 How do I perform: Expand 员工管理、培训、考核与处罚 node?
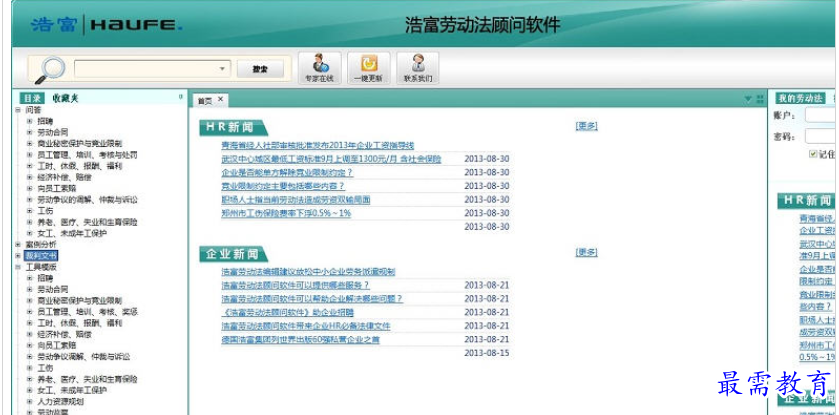[29, 155]
